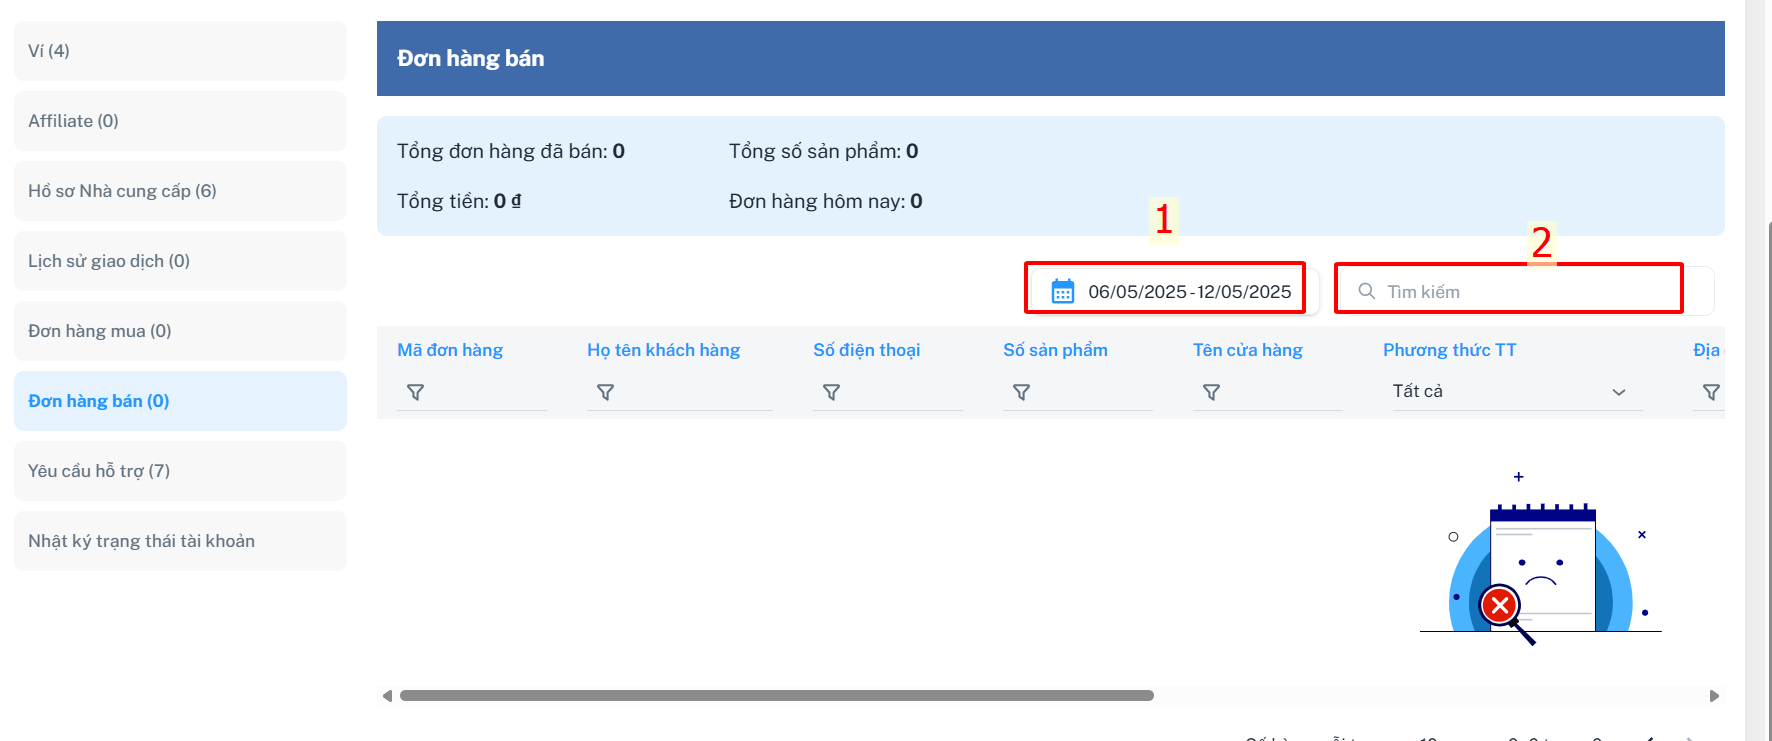Go to Hồ sơ Nhà cung cấp
The height and width of the screenshot is (741, 1772).
coord(180,191)
